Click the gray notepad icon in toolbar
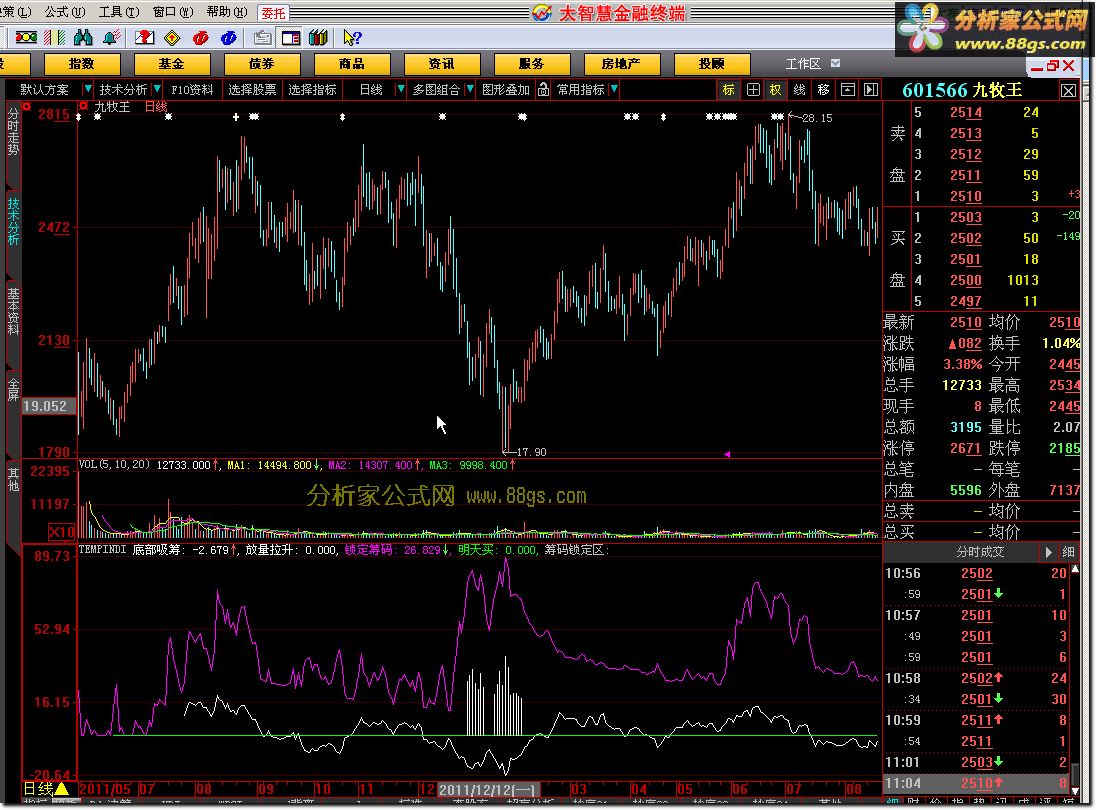 (263, 37)
